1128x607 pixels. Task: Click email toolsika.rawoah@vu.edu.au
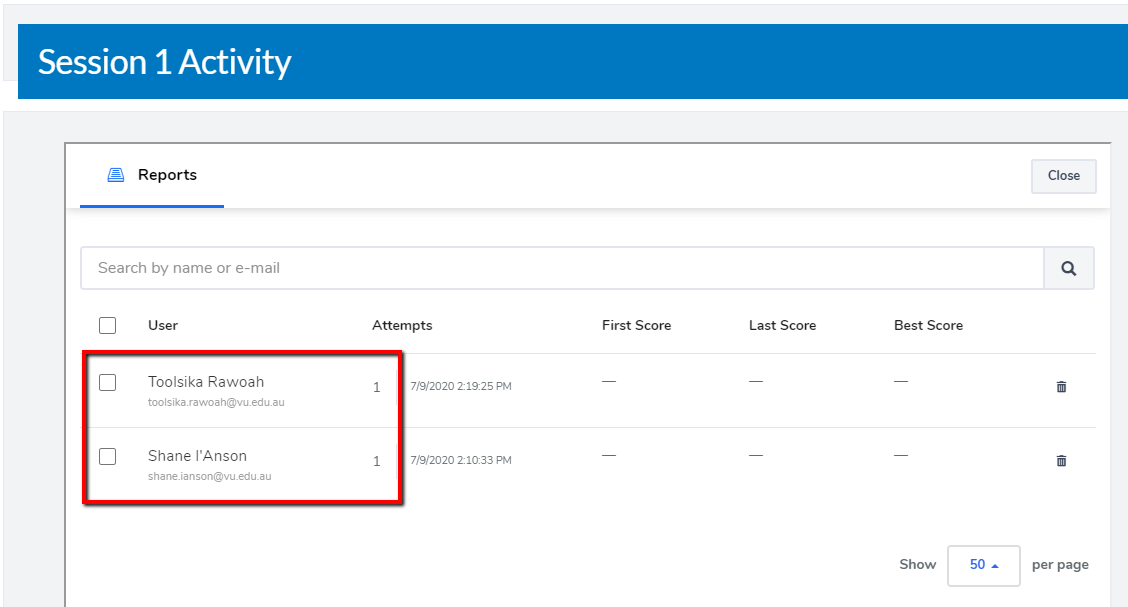pyautogui.click(x=217, y=403)
